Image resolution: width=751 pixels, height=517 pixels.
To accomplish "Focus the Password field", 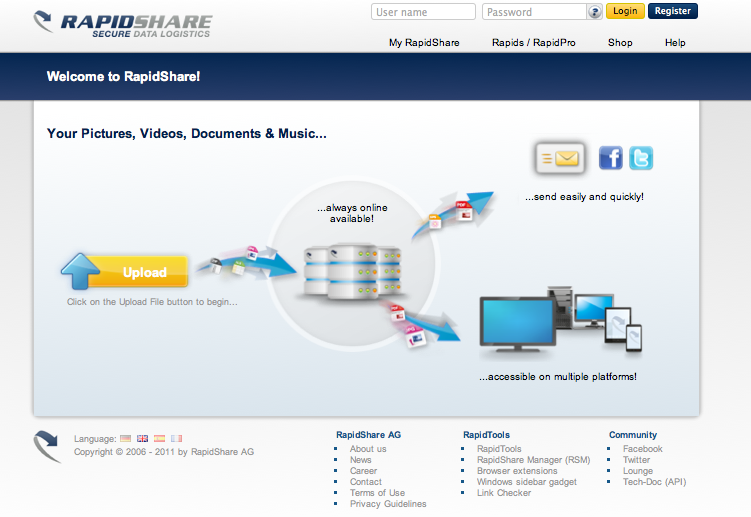I will tap(534, 12).
